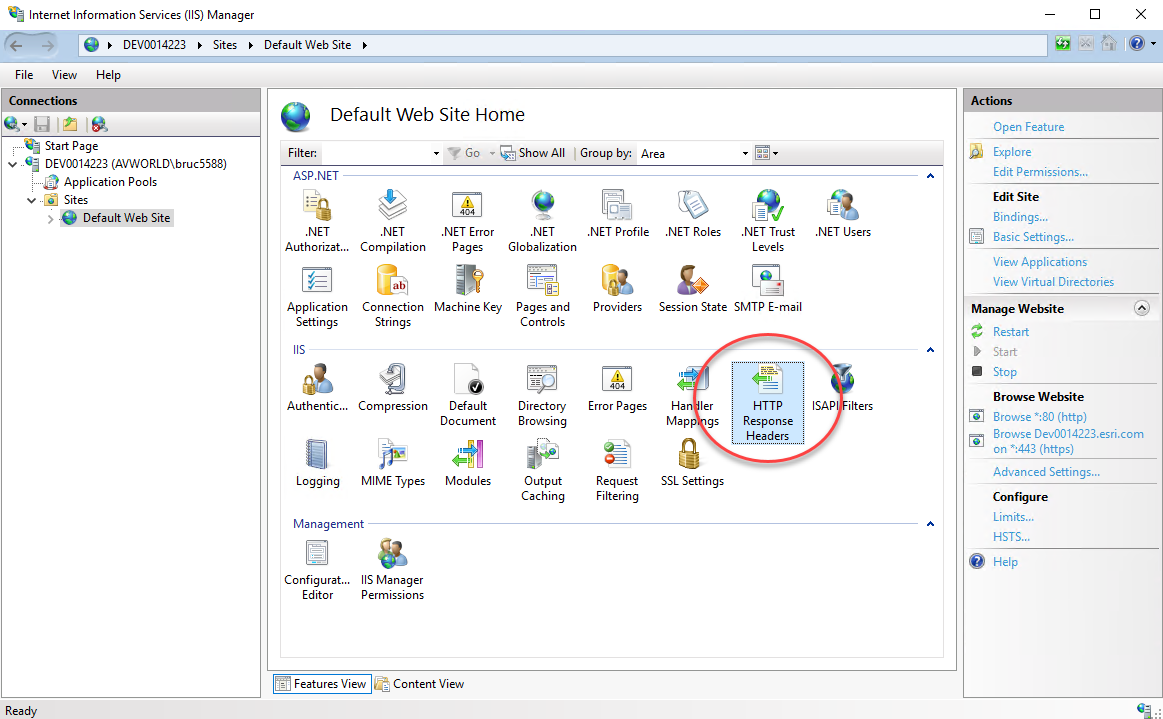This screenshot has height=719, width=1163.
Task: Click Browse *:80 (http) link
Action: pyautogui.click(x=1039, y=416)
